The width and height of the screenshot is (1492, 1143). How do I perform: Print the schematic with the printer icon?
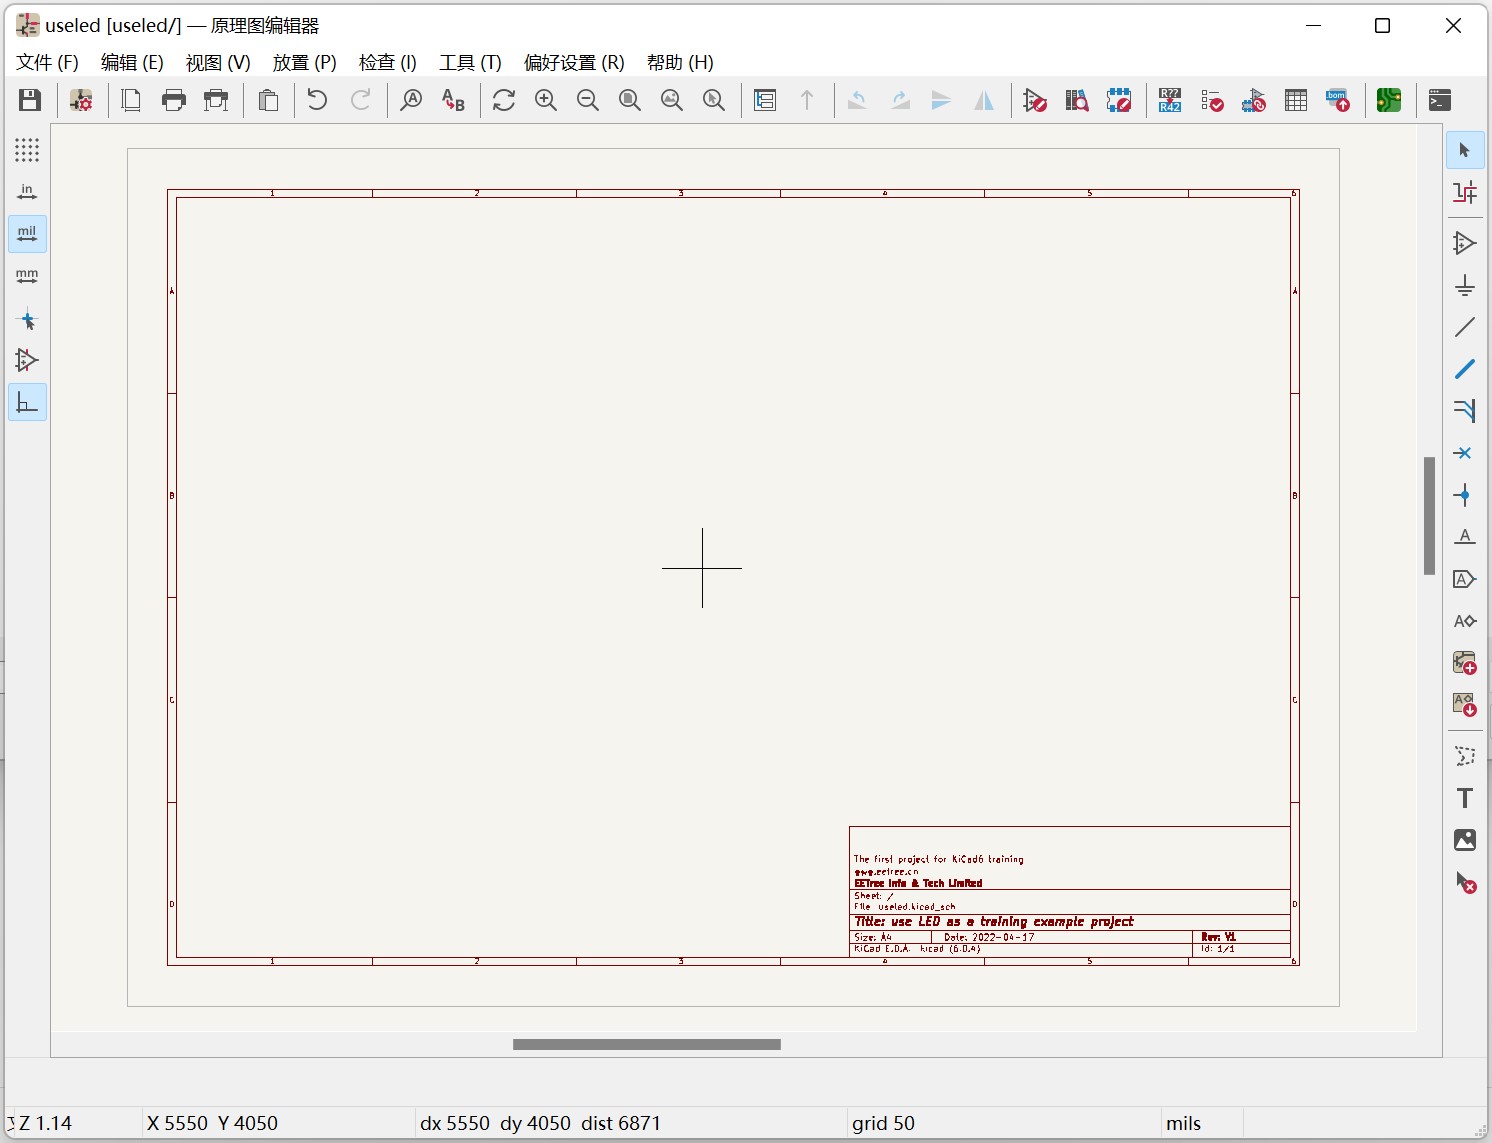point(174,100)
